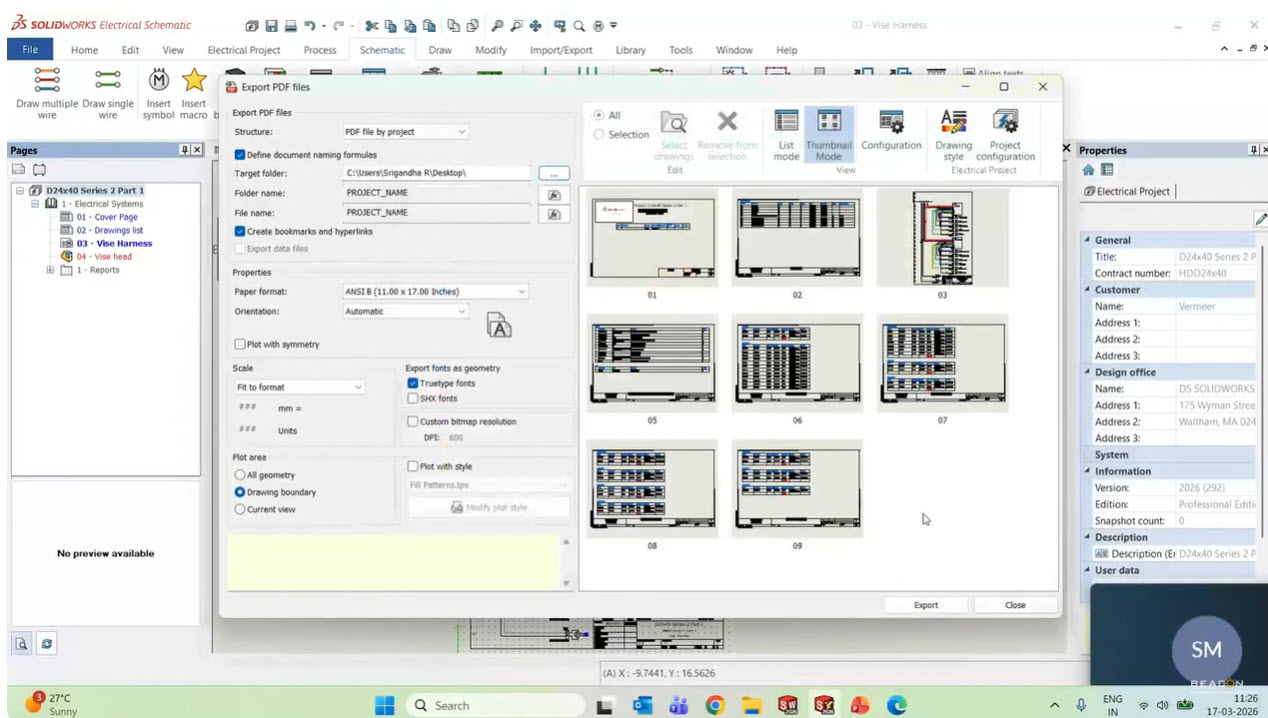Screen dimensions: 1268x718
Task: Uncheck Create bookmarks and hyperlinks
Action: point(240,231)
